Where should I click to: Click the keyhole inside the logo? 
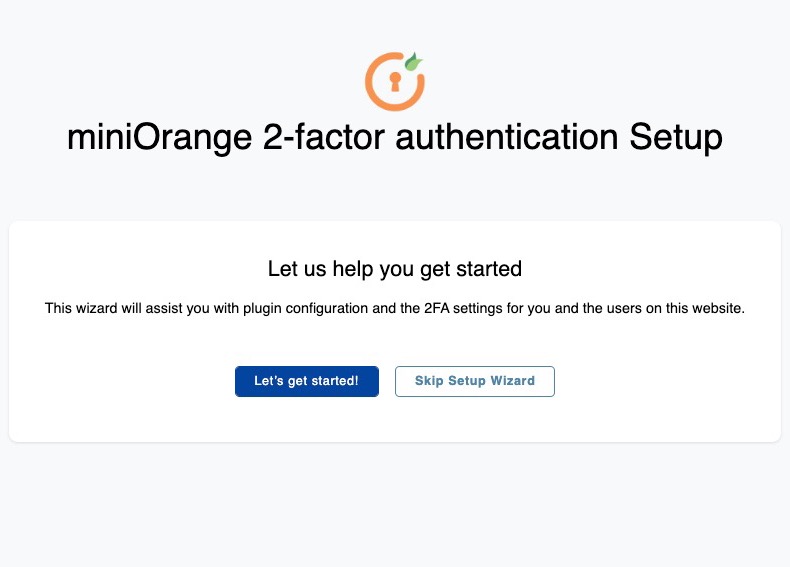click(393, 82)
